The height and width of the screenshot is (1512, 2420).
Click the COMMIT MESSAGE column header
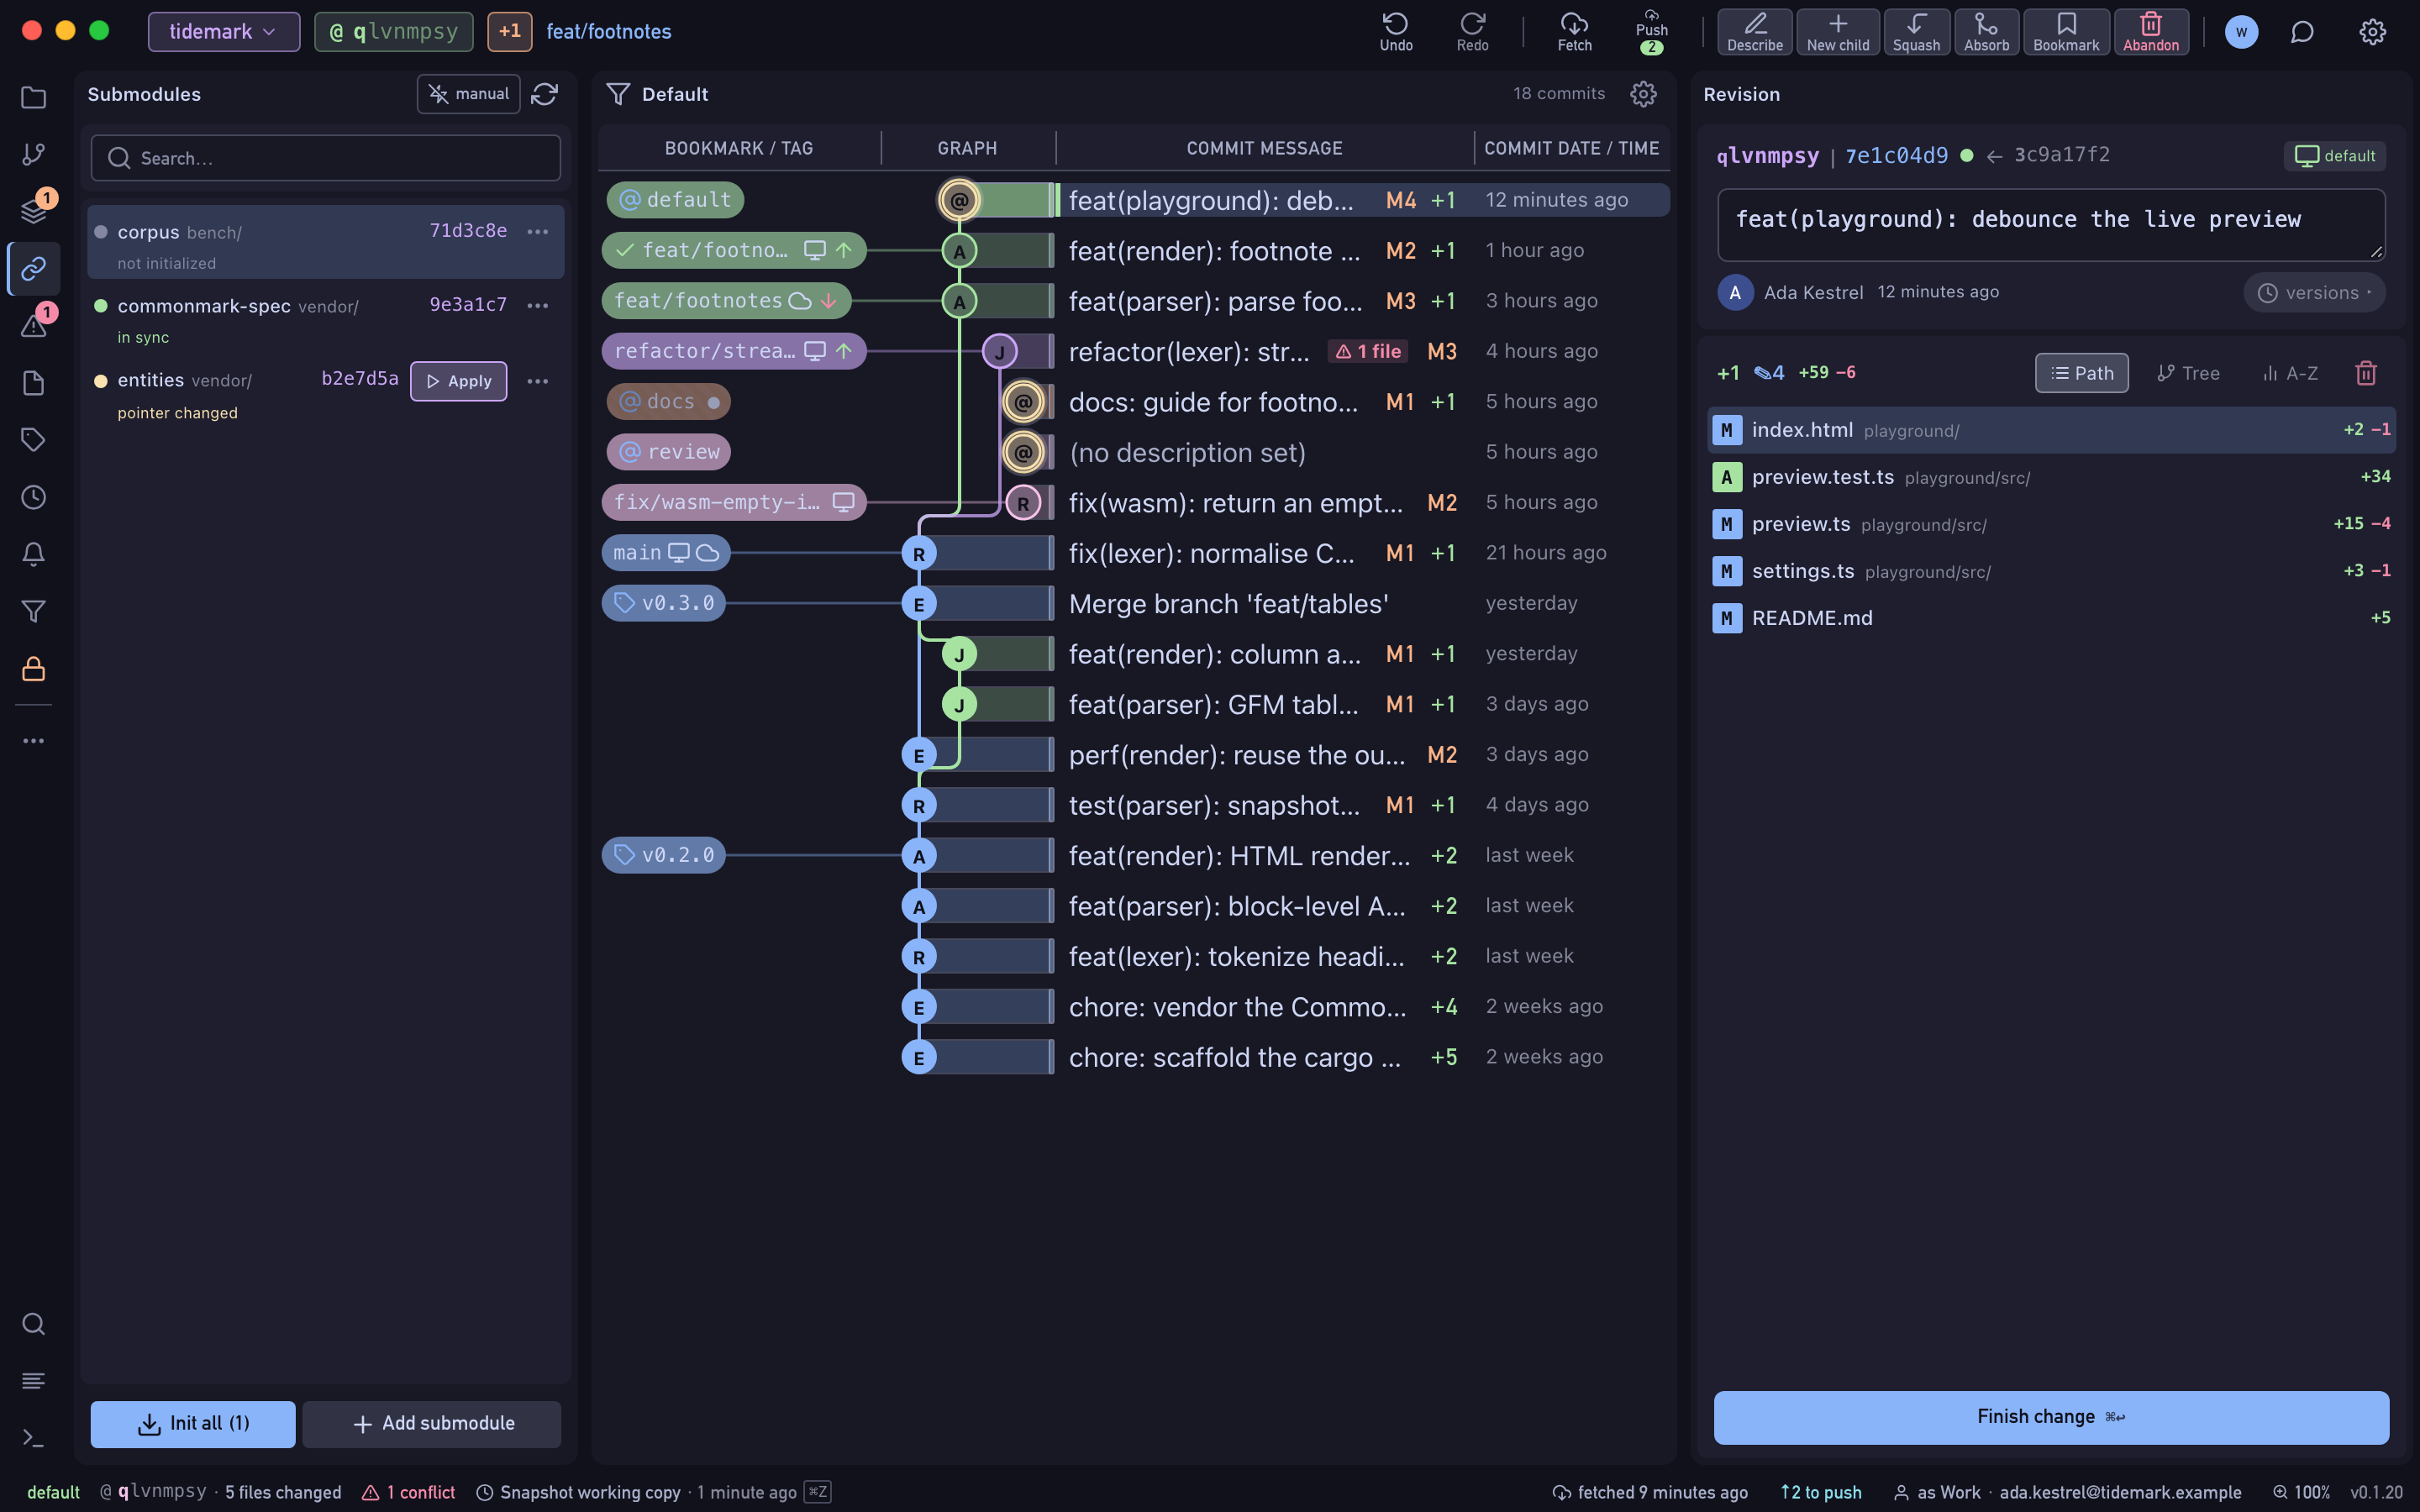click(x=1264, y=148)
